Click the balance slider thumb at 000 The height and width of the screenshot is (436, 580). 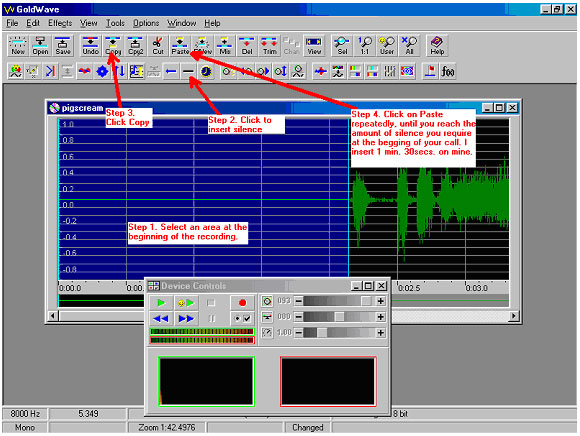[x=339, y=317]
